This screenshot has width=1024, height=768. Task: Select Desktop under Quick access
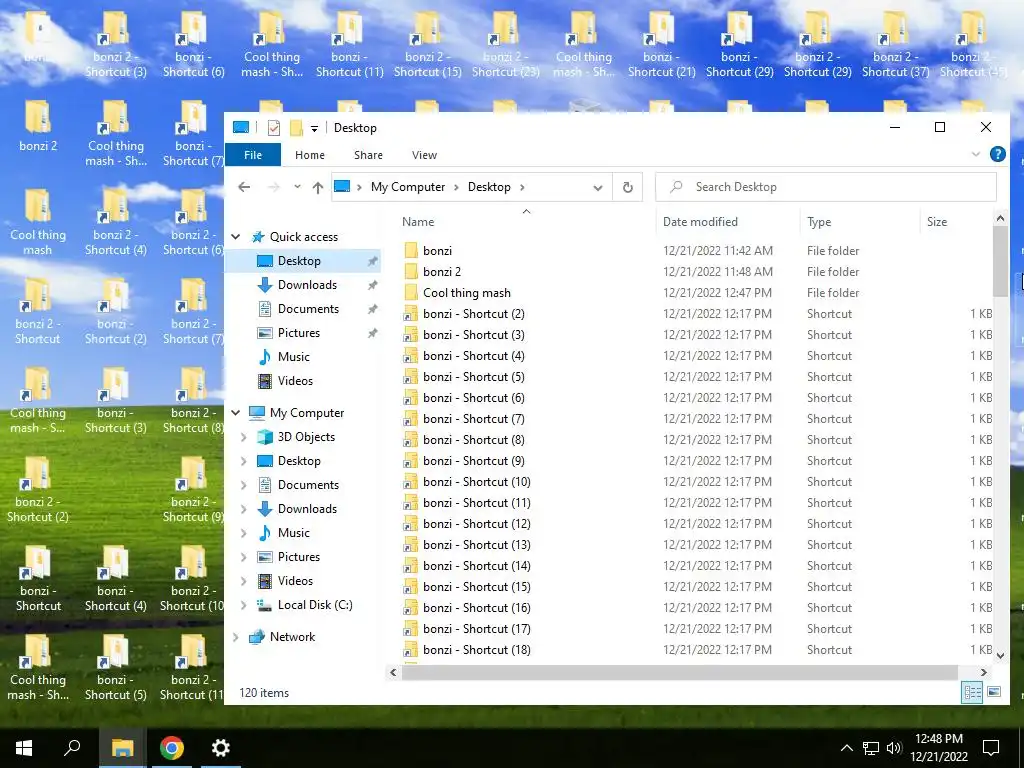(x=299, y=261)
